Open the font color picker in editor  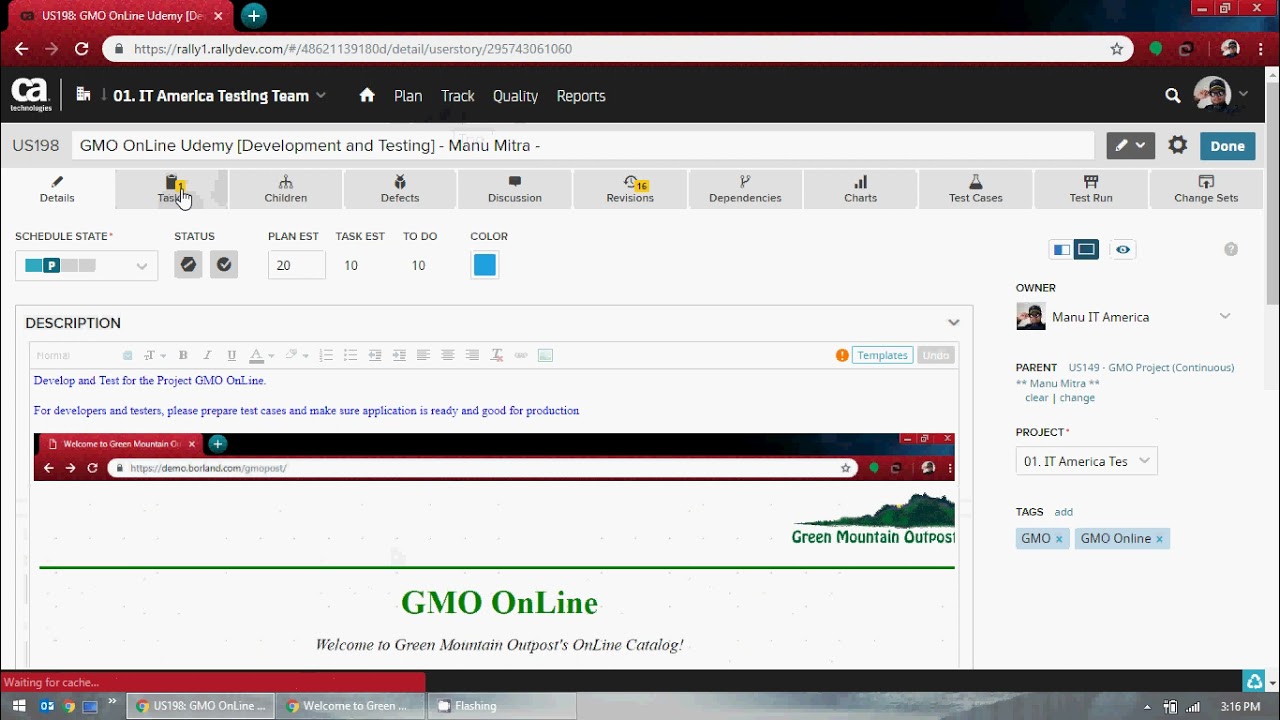(260, 355)
